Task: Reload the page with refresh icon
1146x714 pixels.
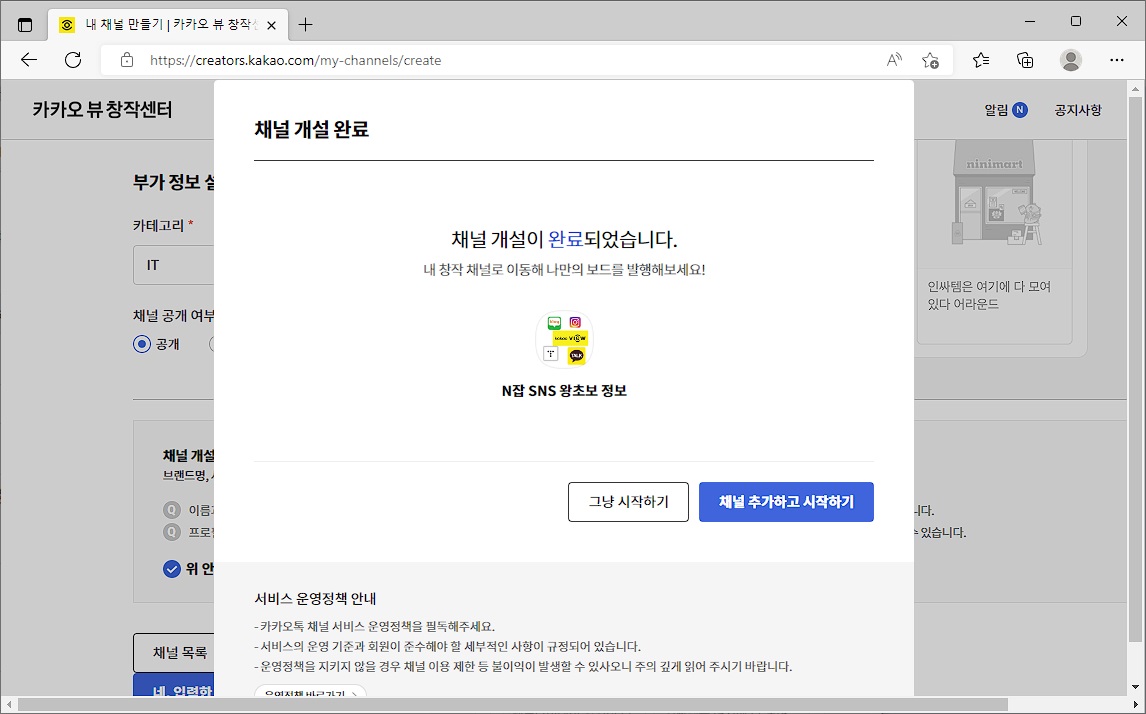Action: click(x=73, y=60)
